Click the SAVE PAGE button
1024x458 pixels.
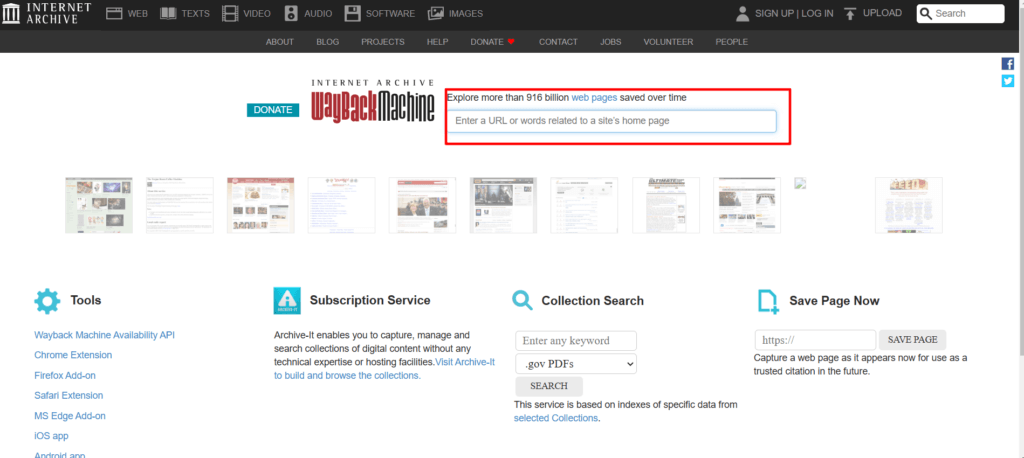912,340
